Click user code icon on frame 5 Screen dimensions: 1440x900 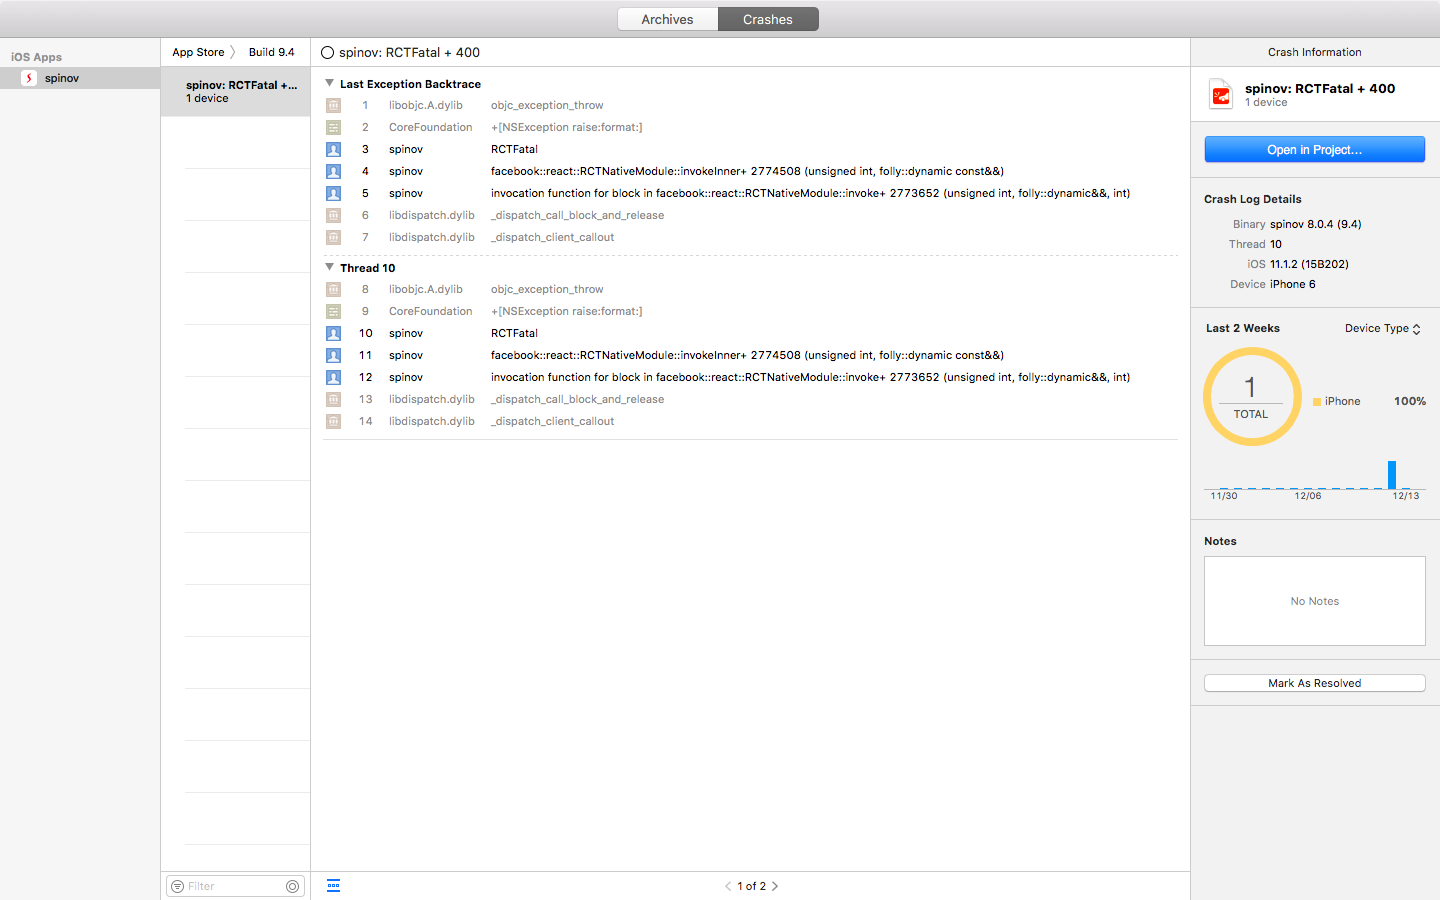(x=334, y=193)
